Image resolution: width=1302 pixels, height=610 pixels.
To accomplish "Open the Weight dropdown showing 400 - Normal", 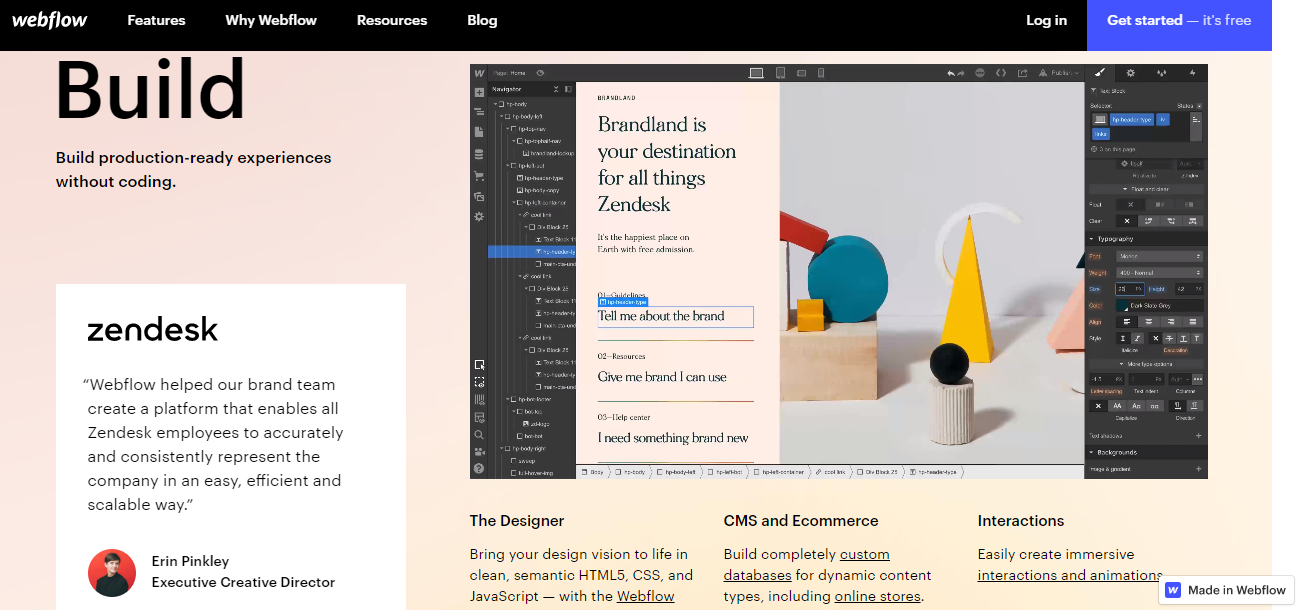I will point(1159,273).
